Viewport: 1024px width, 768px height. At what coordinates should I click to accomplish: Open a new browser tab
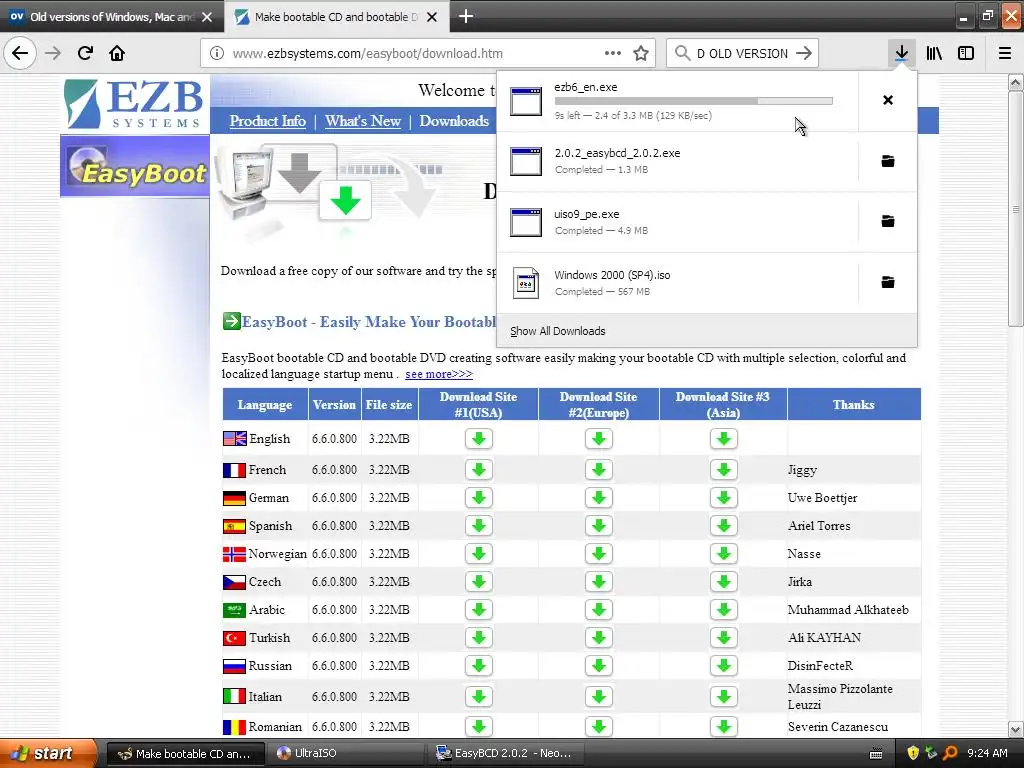[466, 16]
